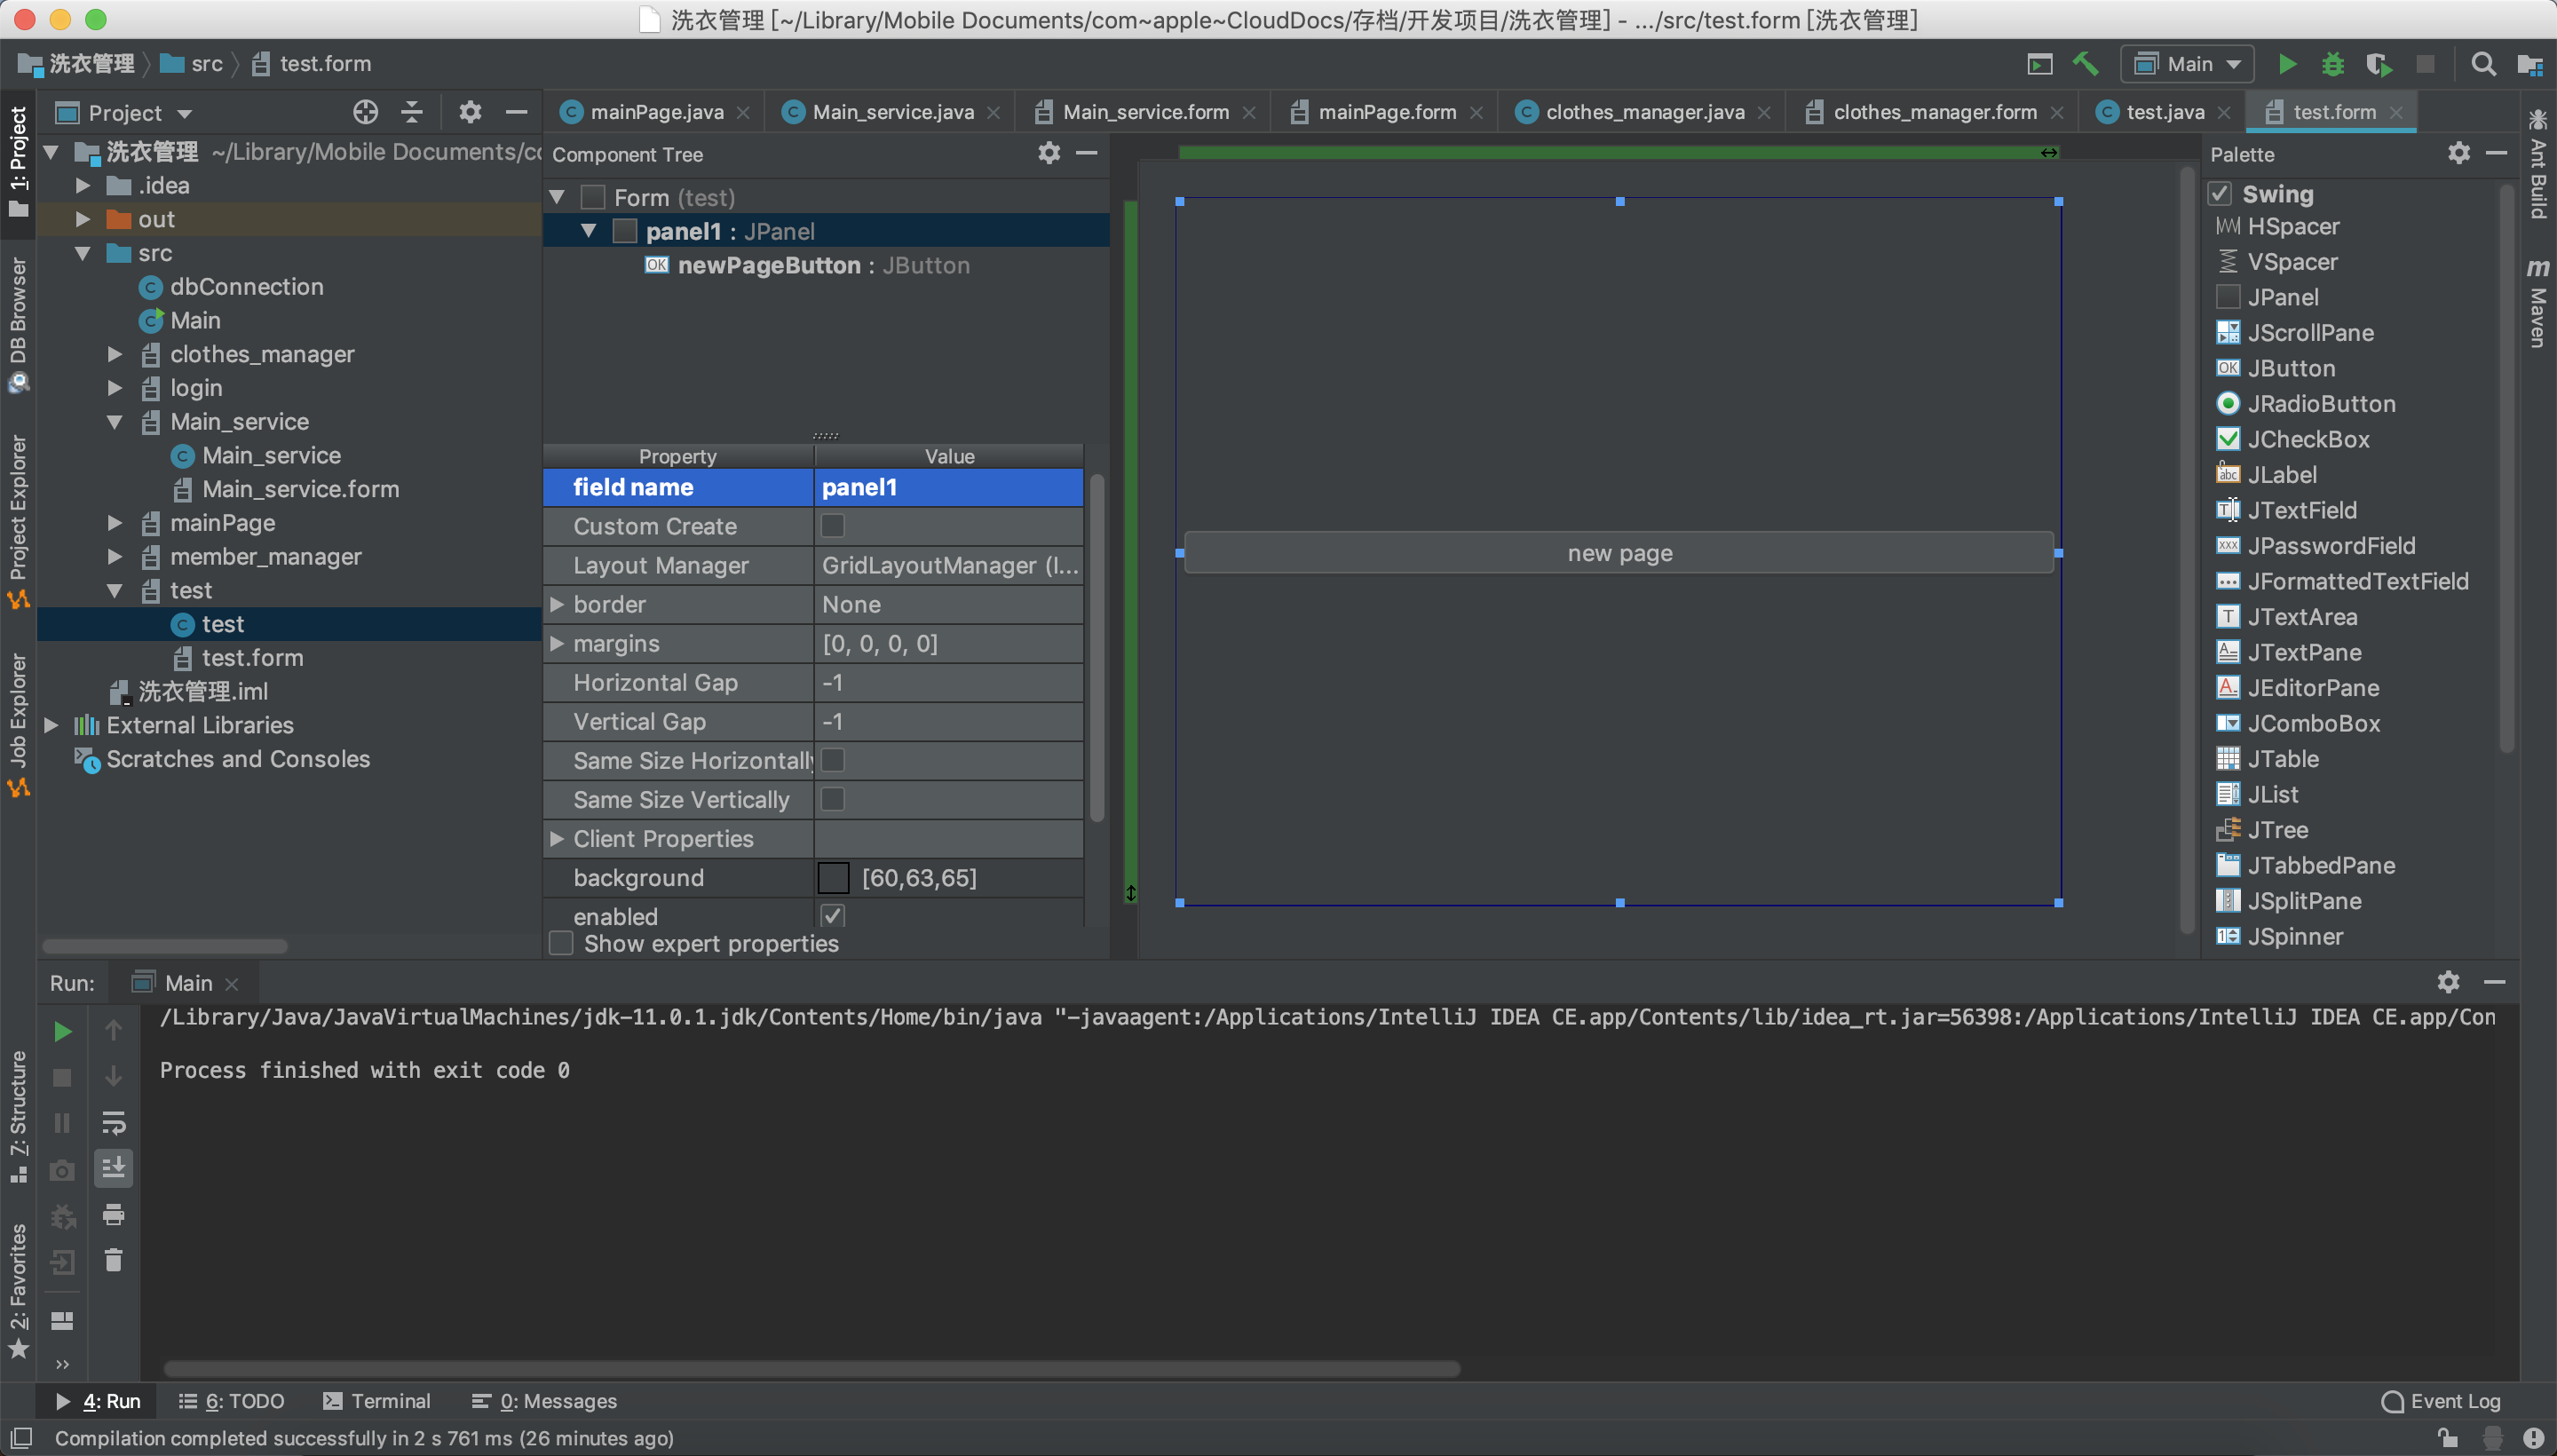Open Search Everywhere magnifier icon
This screenshot has width=2557, height=1456.
tap(2483, 65)
